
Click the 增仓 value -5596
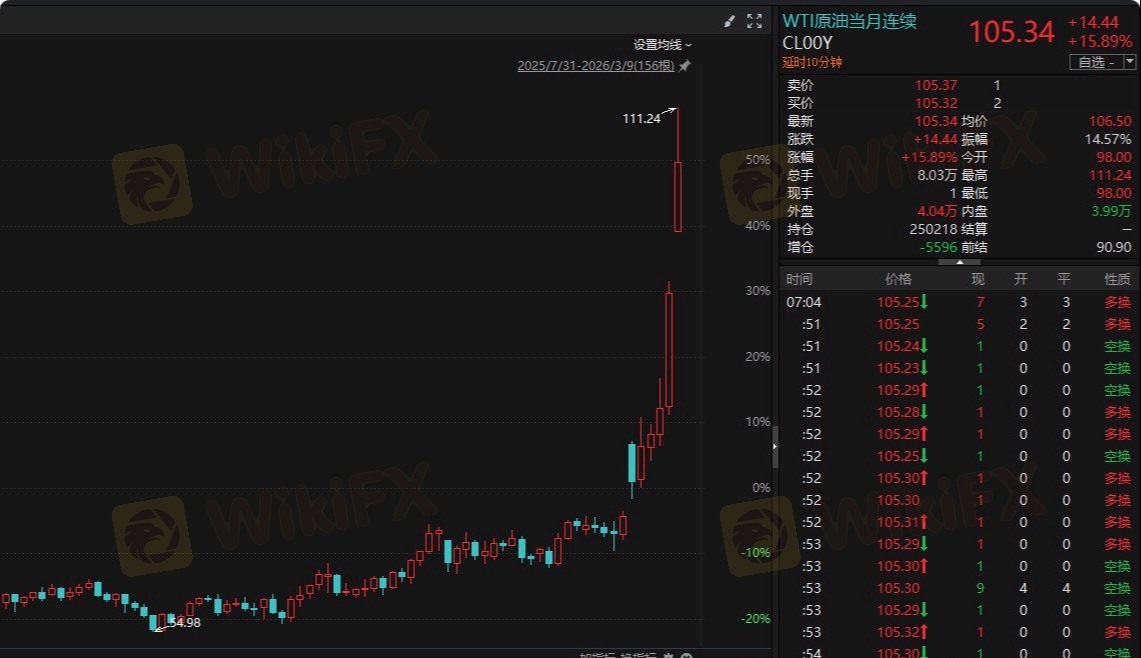(938, 247)
